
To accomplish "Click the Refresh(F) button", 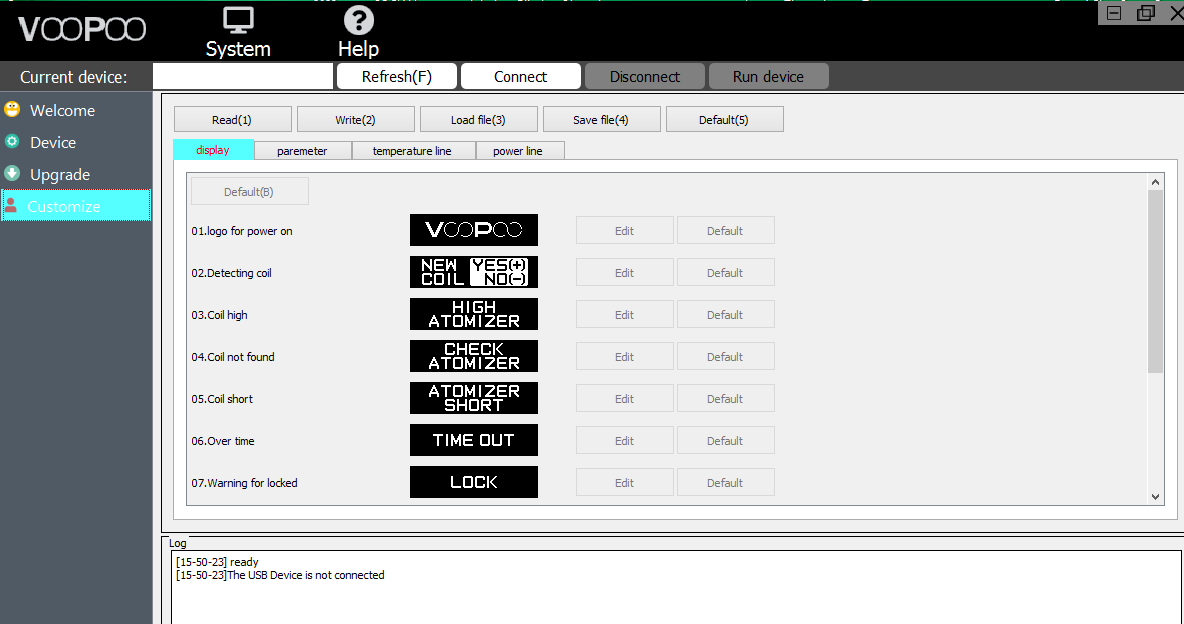I will click(x=396, y=76).
